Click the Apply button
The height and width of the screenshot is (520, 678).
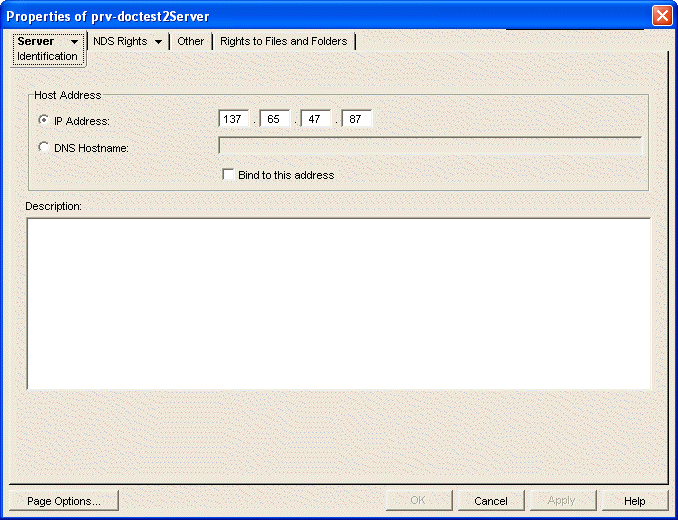coord(563,501)
